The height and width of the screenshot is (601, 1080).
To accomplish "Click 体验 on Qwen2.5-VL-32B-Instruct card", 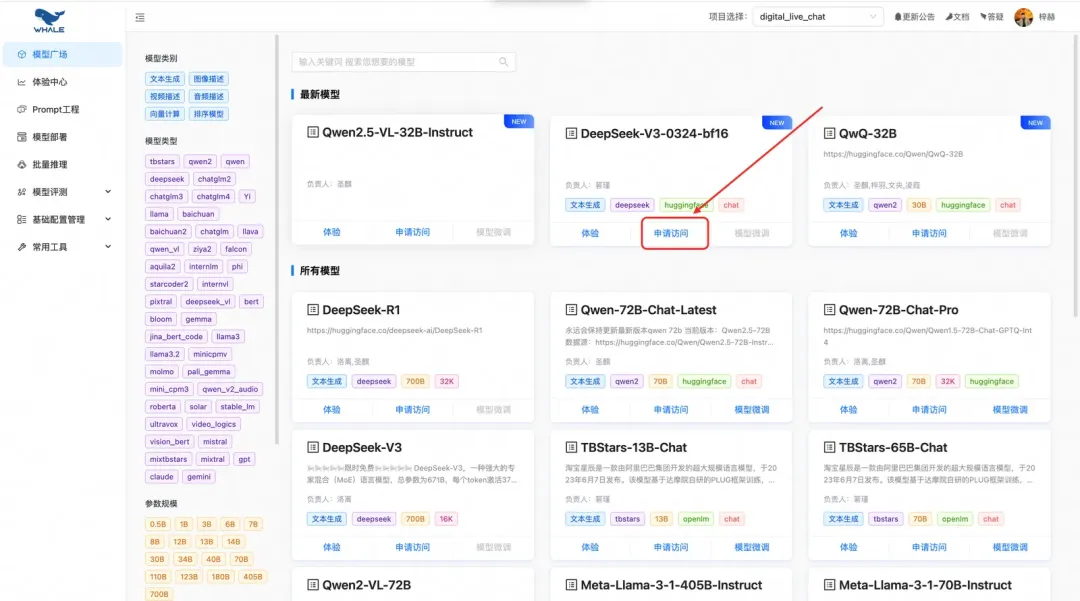I will pyautogui.click(x=332, y=233).
